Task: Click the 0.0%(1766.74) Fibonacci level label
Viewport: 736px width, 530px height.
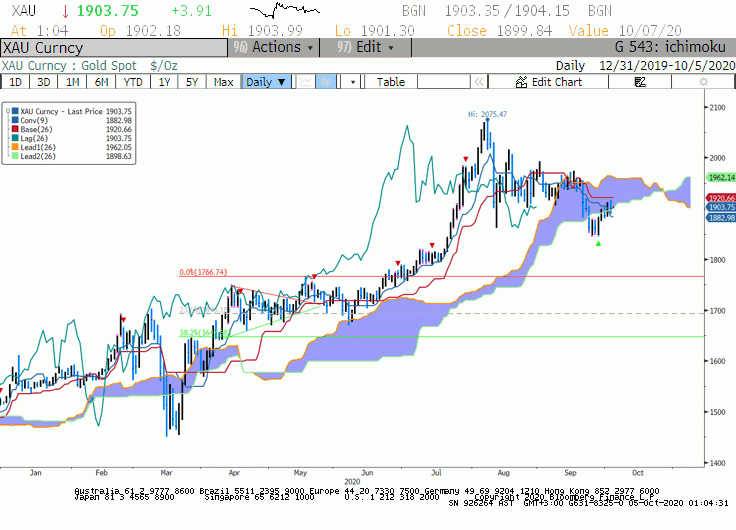Action: (x=203, y=272)
